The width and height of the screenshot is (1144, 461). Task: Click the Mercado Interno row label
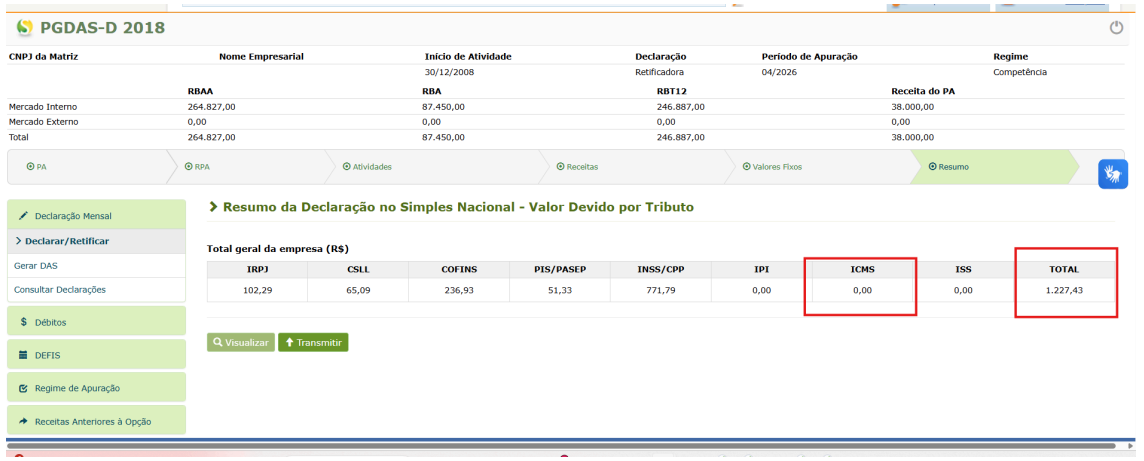coord(43,106)
